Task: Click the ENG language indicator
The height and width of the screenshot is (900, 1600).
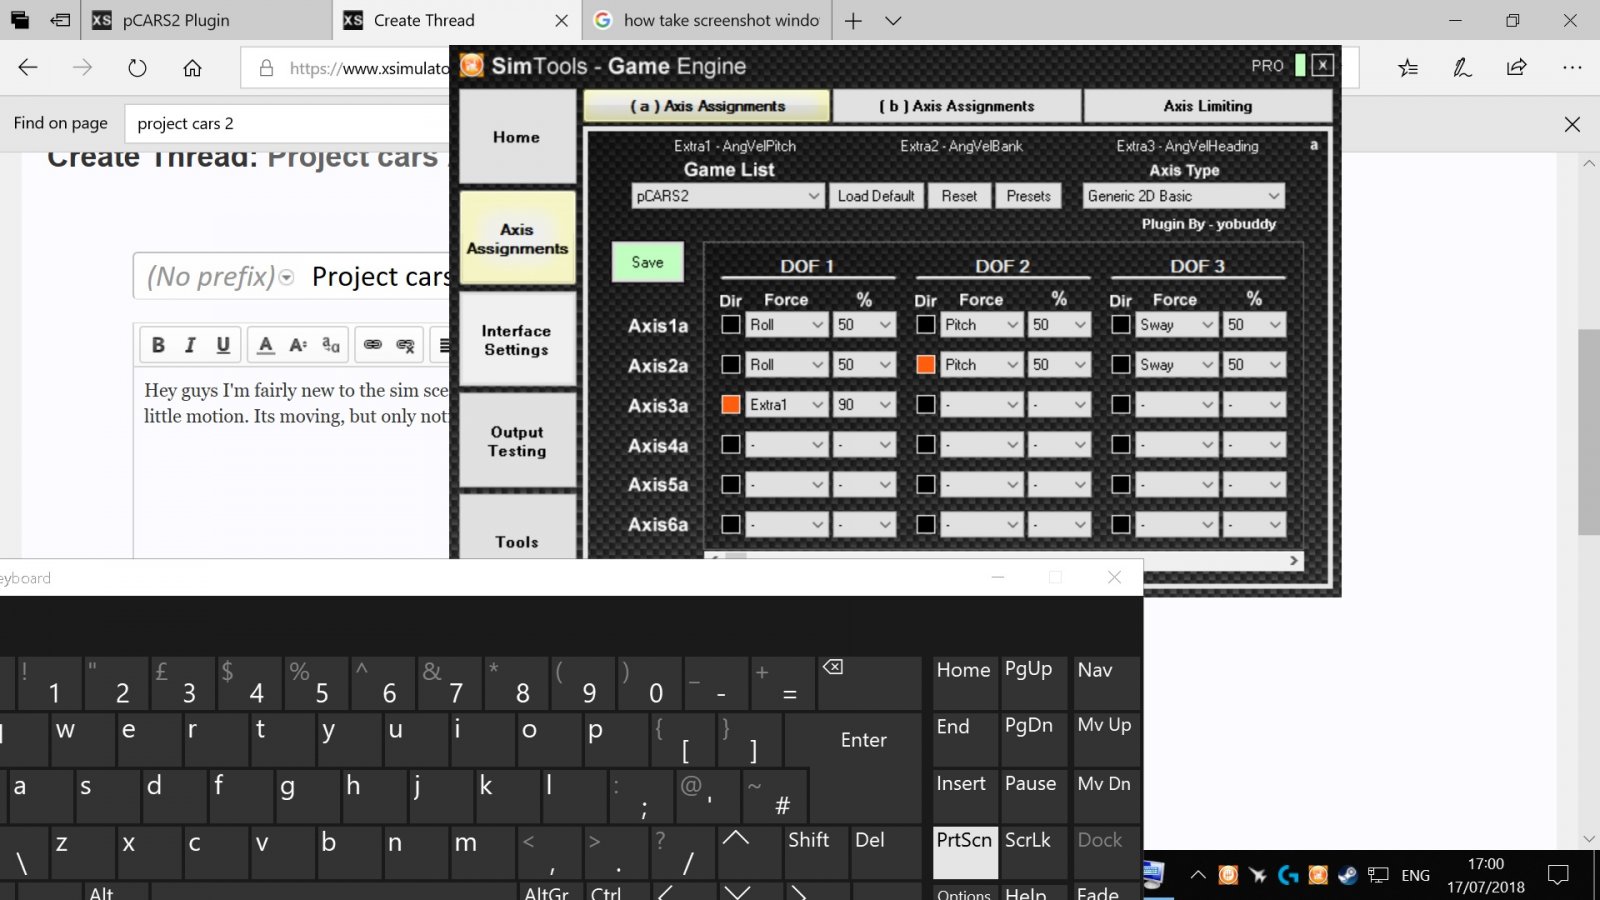Action: (x=1415, y=875)
